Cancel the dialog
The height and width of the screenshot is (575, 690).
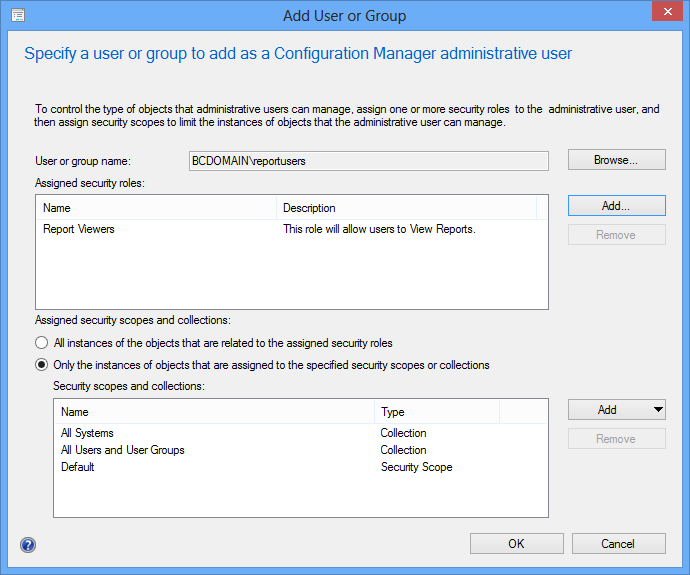617,544
